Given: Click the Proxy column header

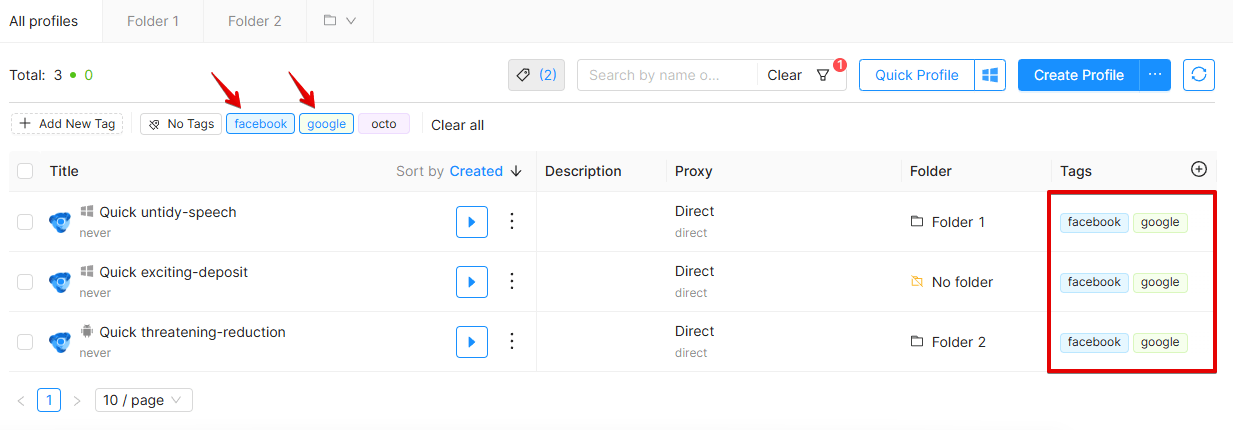Looking at the screenshot, I should [x=694, y=171].
